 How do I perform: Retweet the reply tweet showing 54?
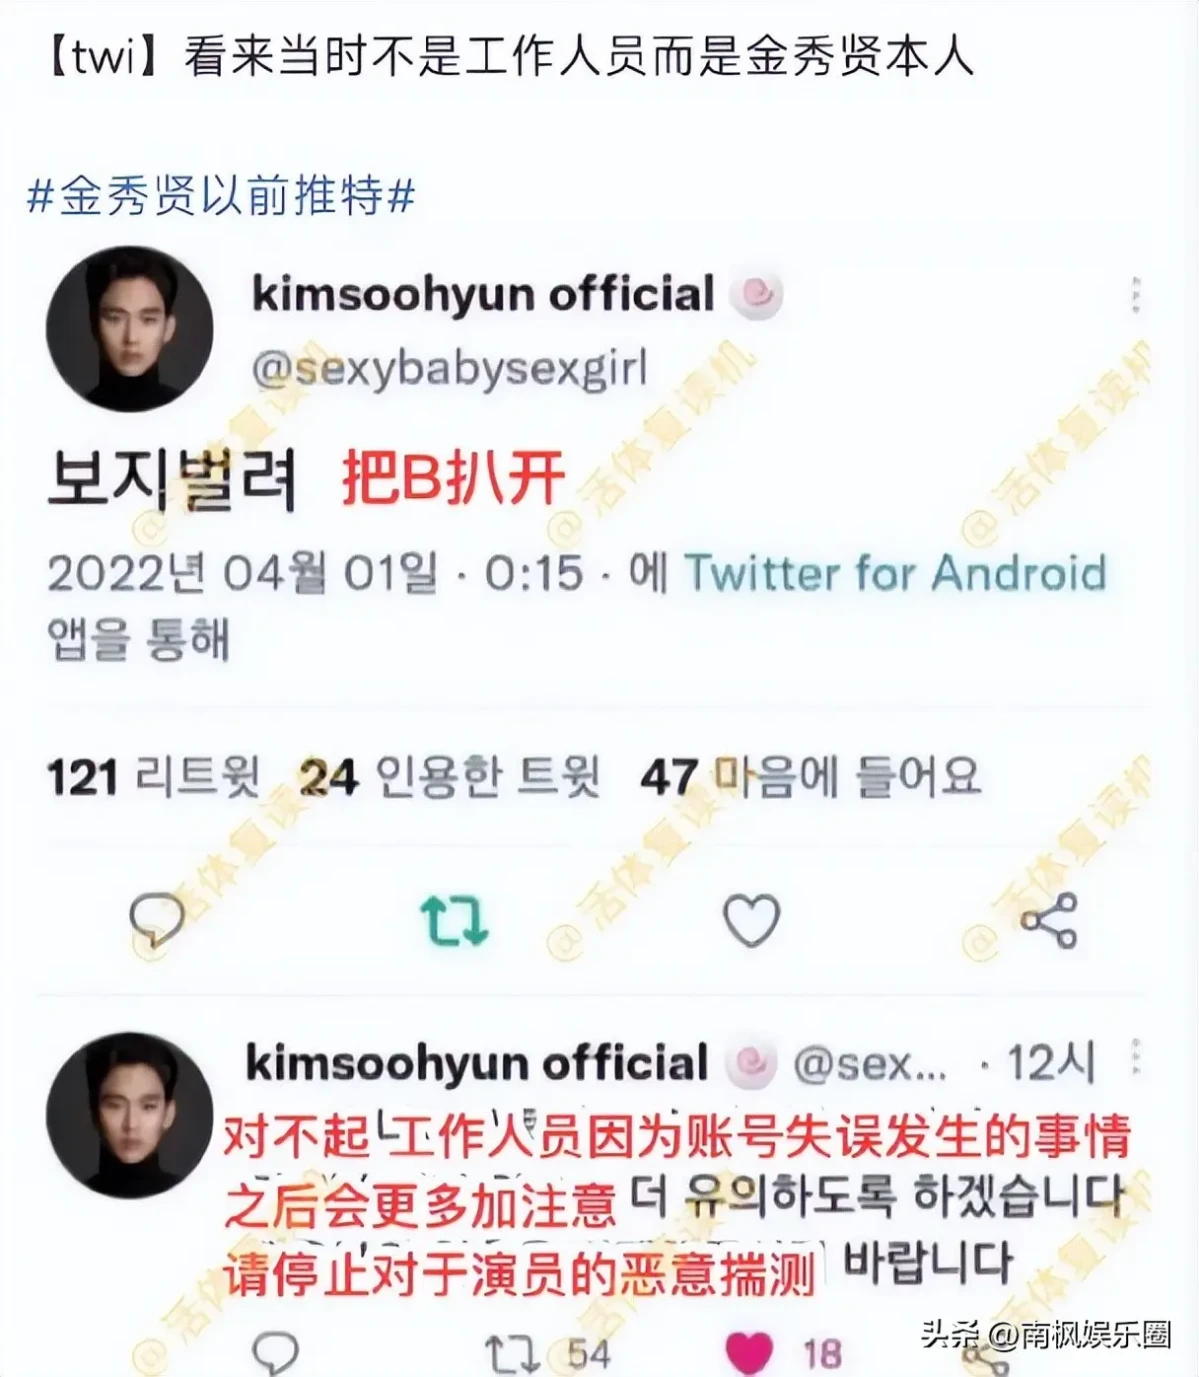[x=512, y=1355]
